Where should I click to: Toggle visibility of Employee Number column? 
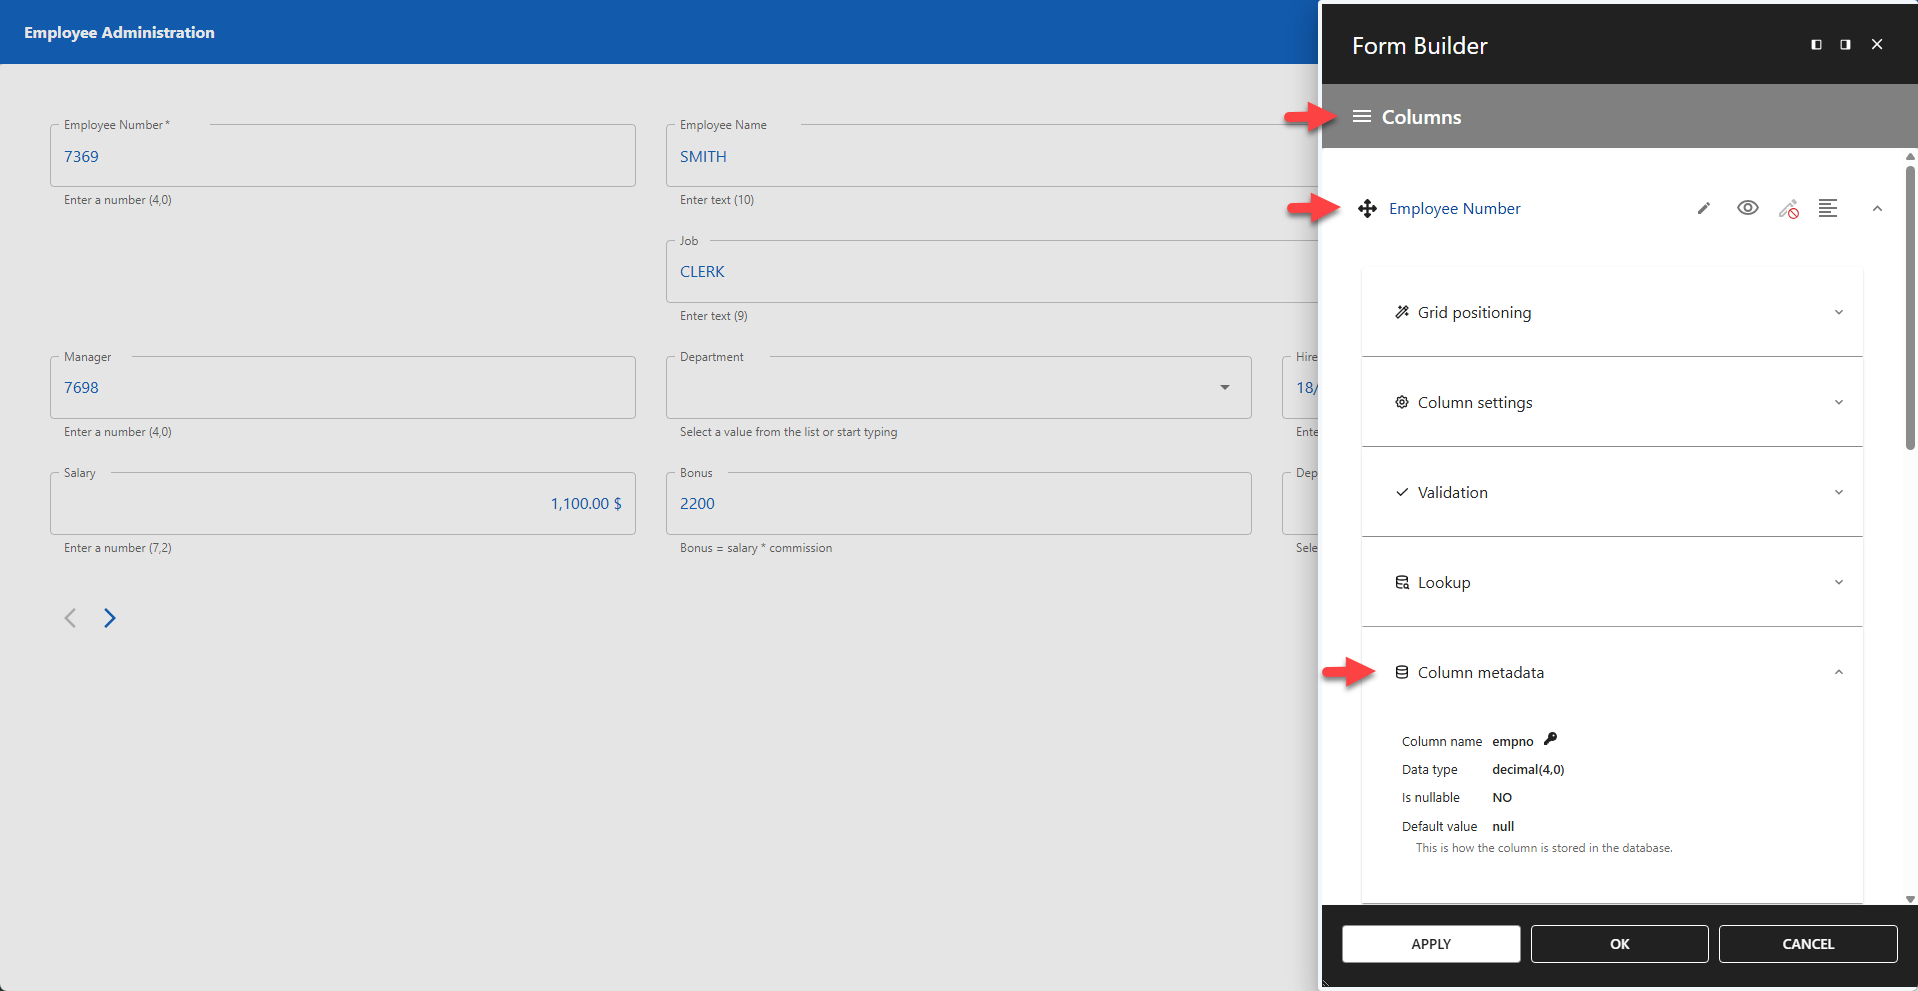point(1748,208)
